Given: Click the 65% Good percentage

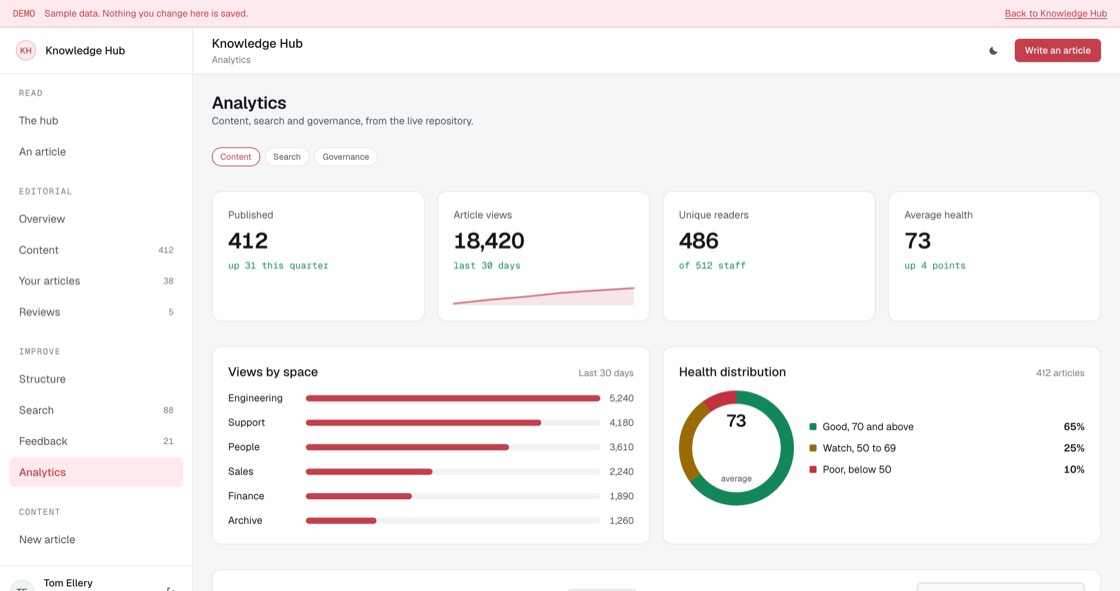Looking at the screenshot, I should coord(1074,427).
